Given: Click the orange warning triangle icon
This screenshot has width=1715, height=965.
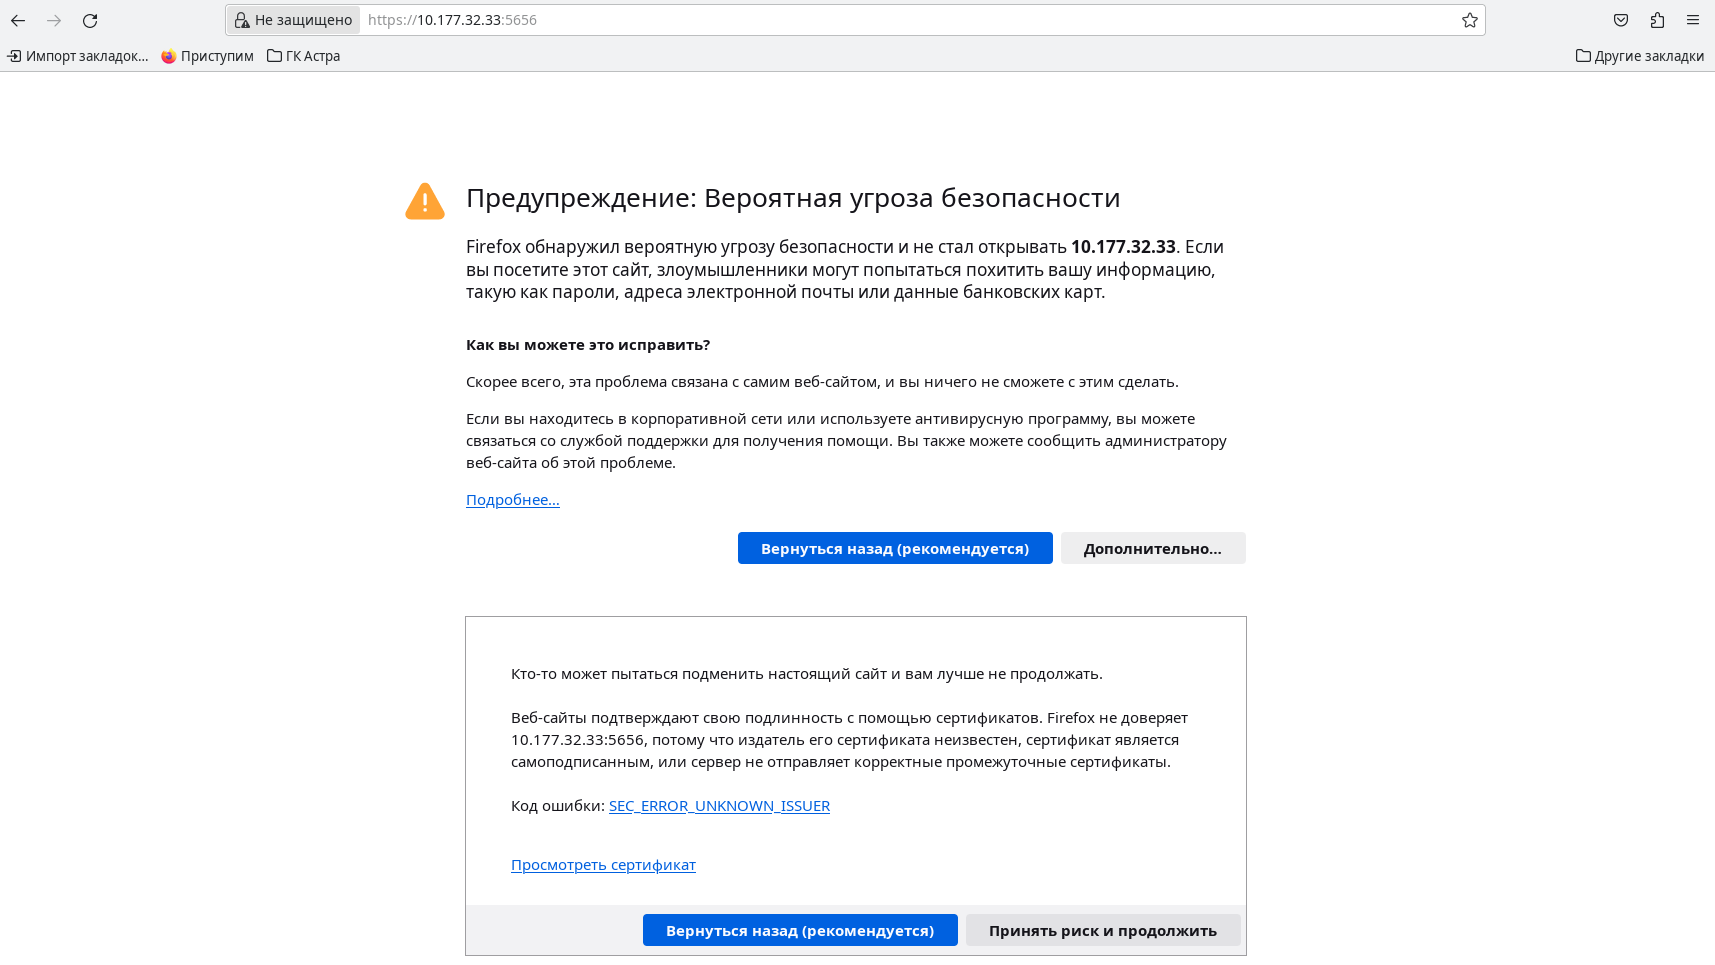Looking at the screenshot, I should 425,199.
